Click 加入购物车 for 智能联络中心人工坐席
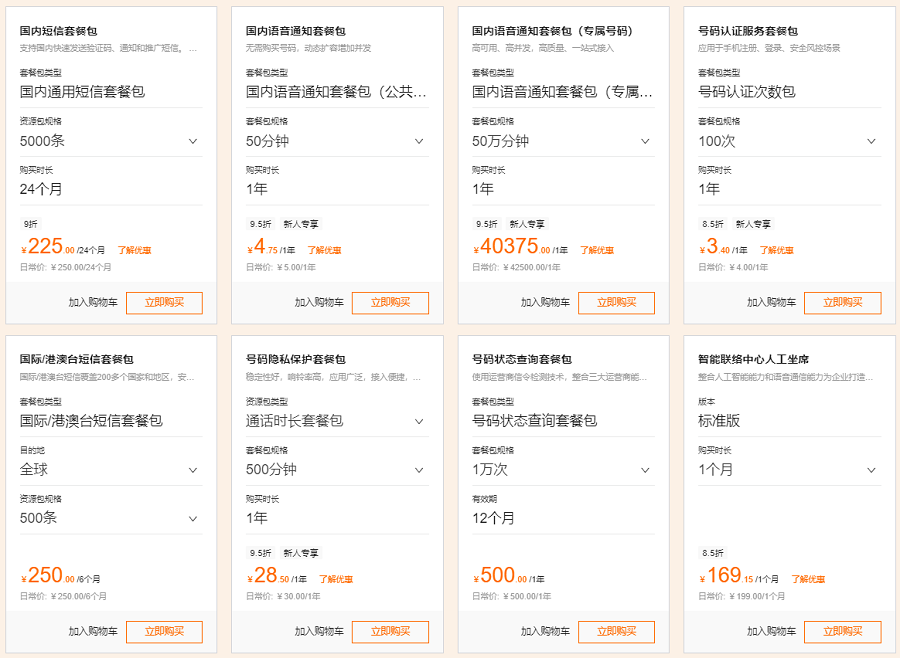Image resolution: width=900 pixels, height=658 pixels. [x=771, y=632]
